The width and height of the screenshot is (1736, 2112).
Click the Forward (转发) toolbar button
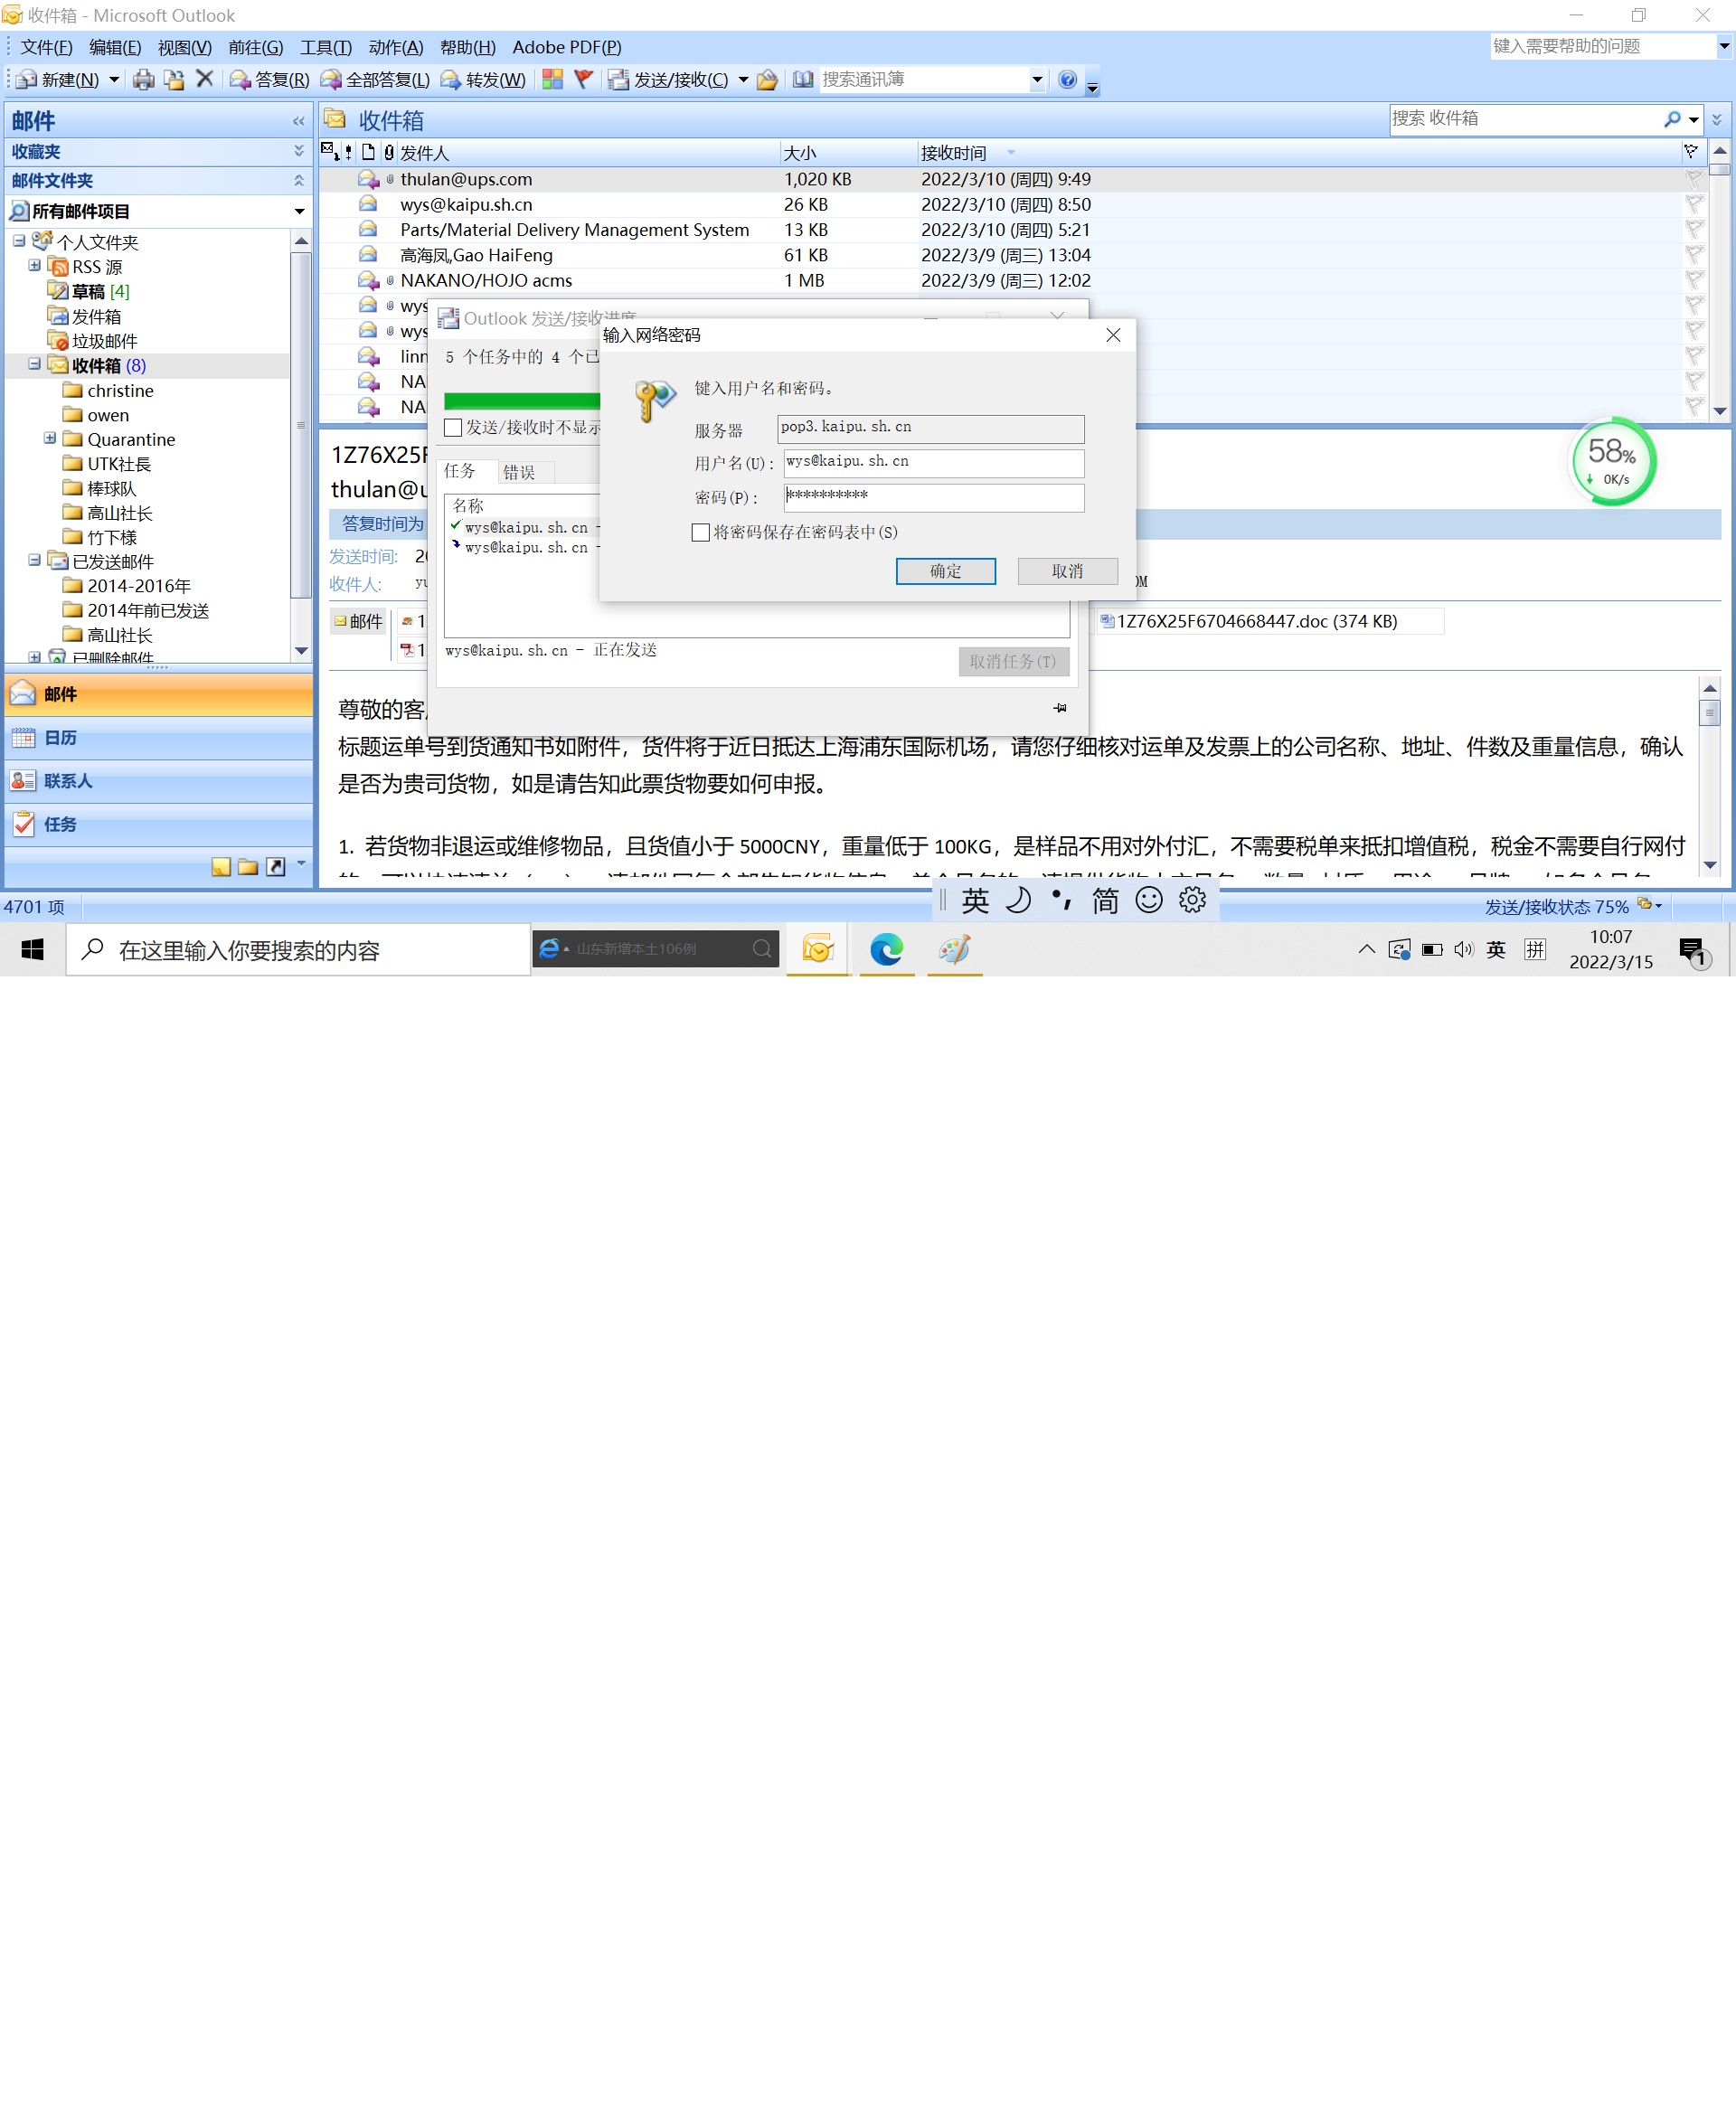tap(484, 80)
